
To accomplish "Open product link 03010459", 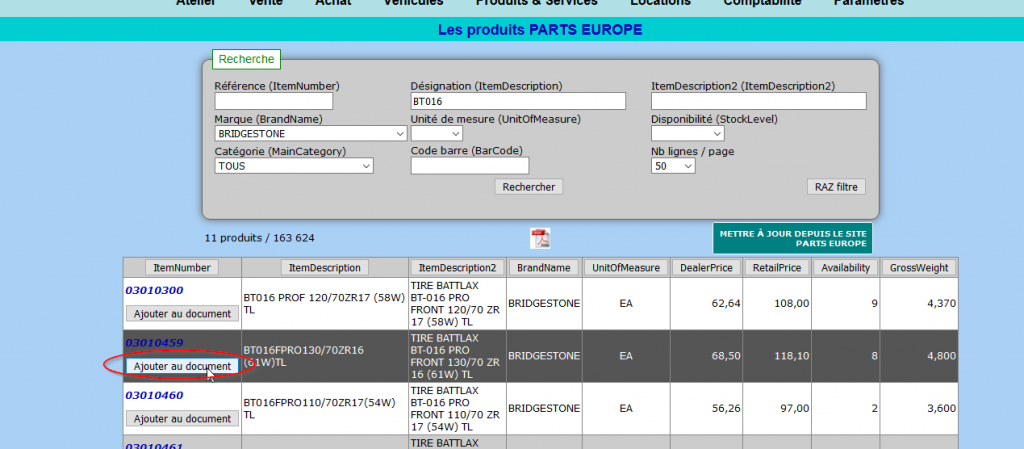I will pos(154,343).
